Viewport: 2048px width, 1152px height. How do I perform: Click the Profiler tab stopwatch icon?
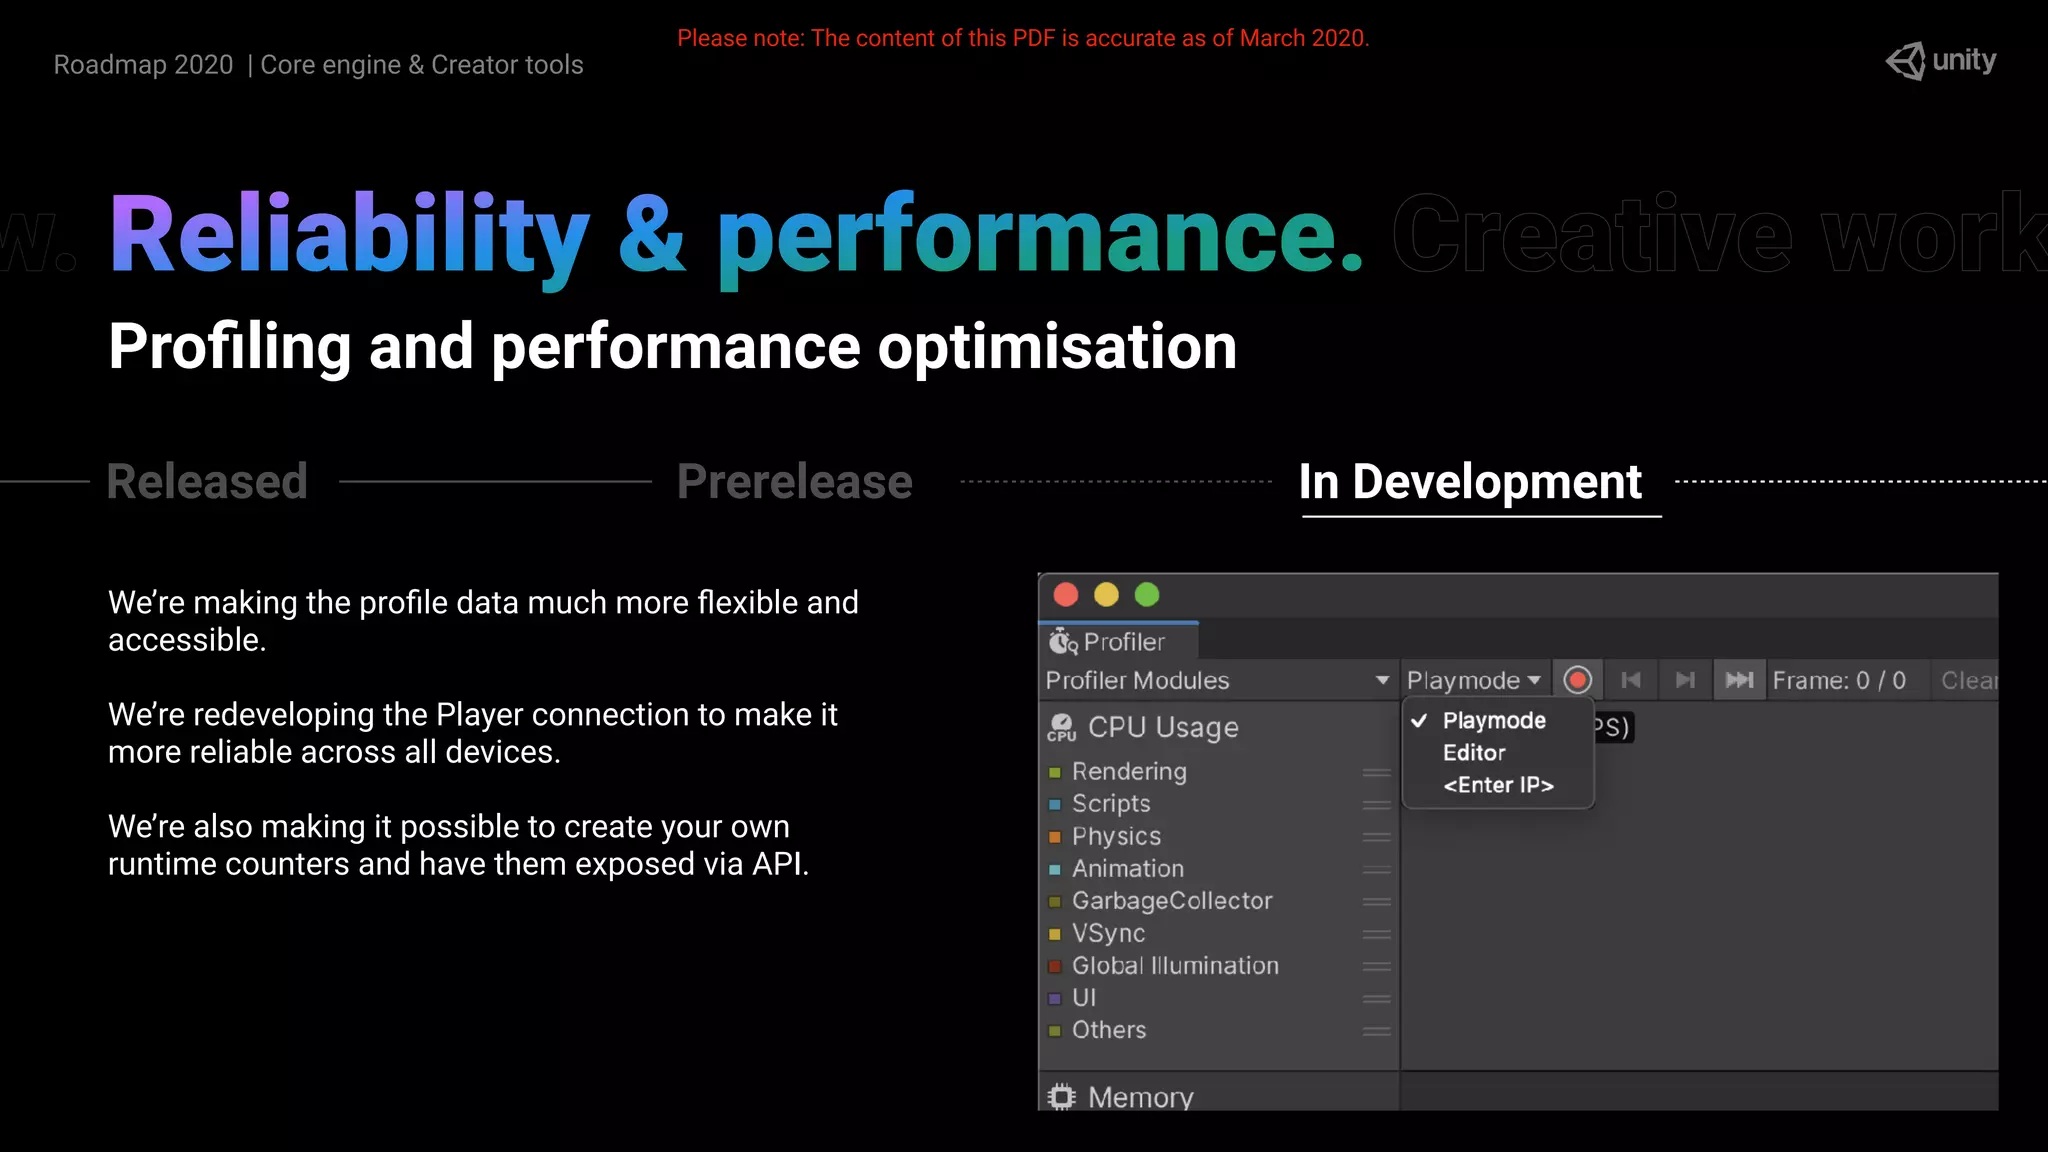tap(1062, 641)
